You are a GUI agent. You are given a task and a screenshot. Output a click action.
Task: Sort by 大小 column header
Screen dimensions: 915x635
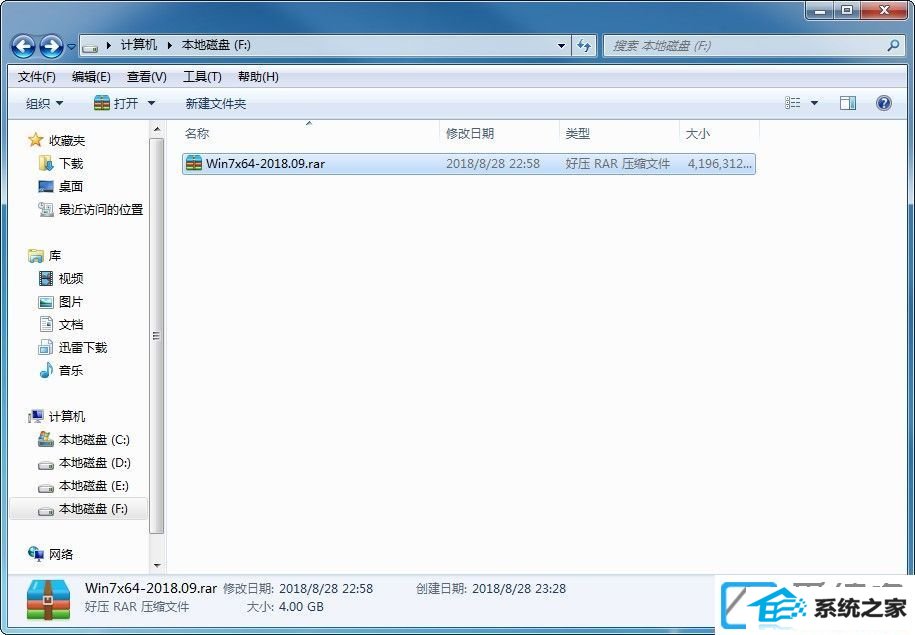tap(719, 134)
